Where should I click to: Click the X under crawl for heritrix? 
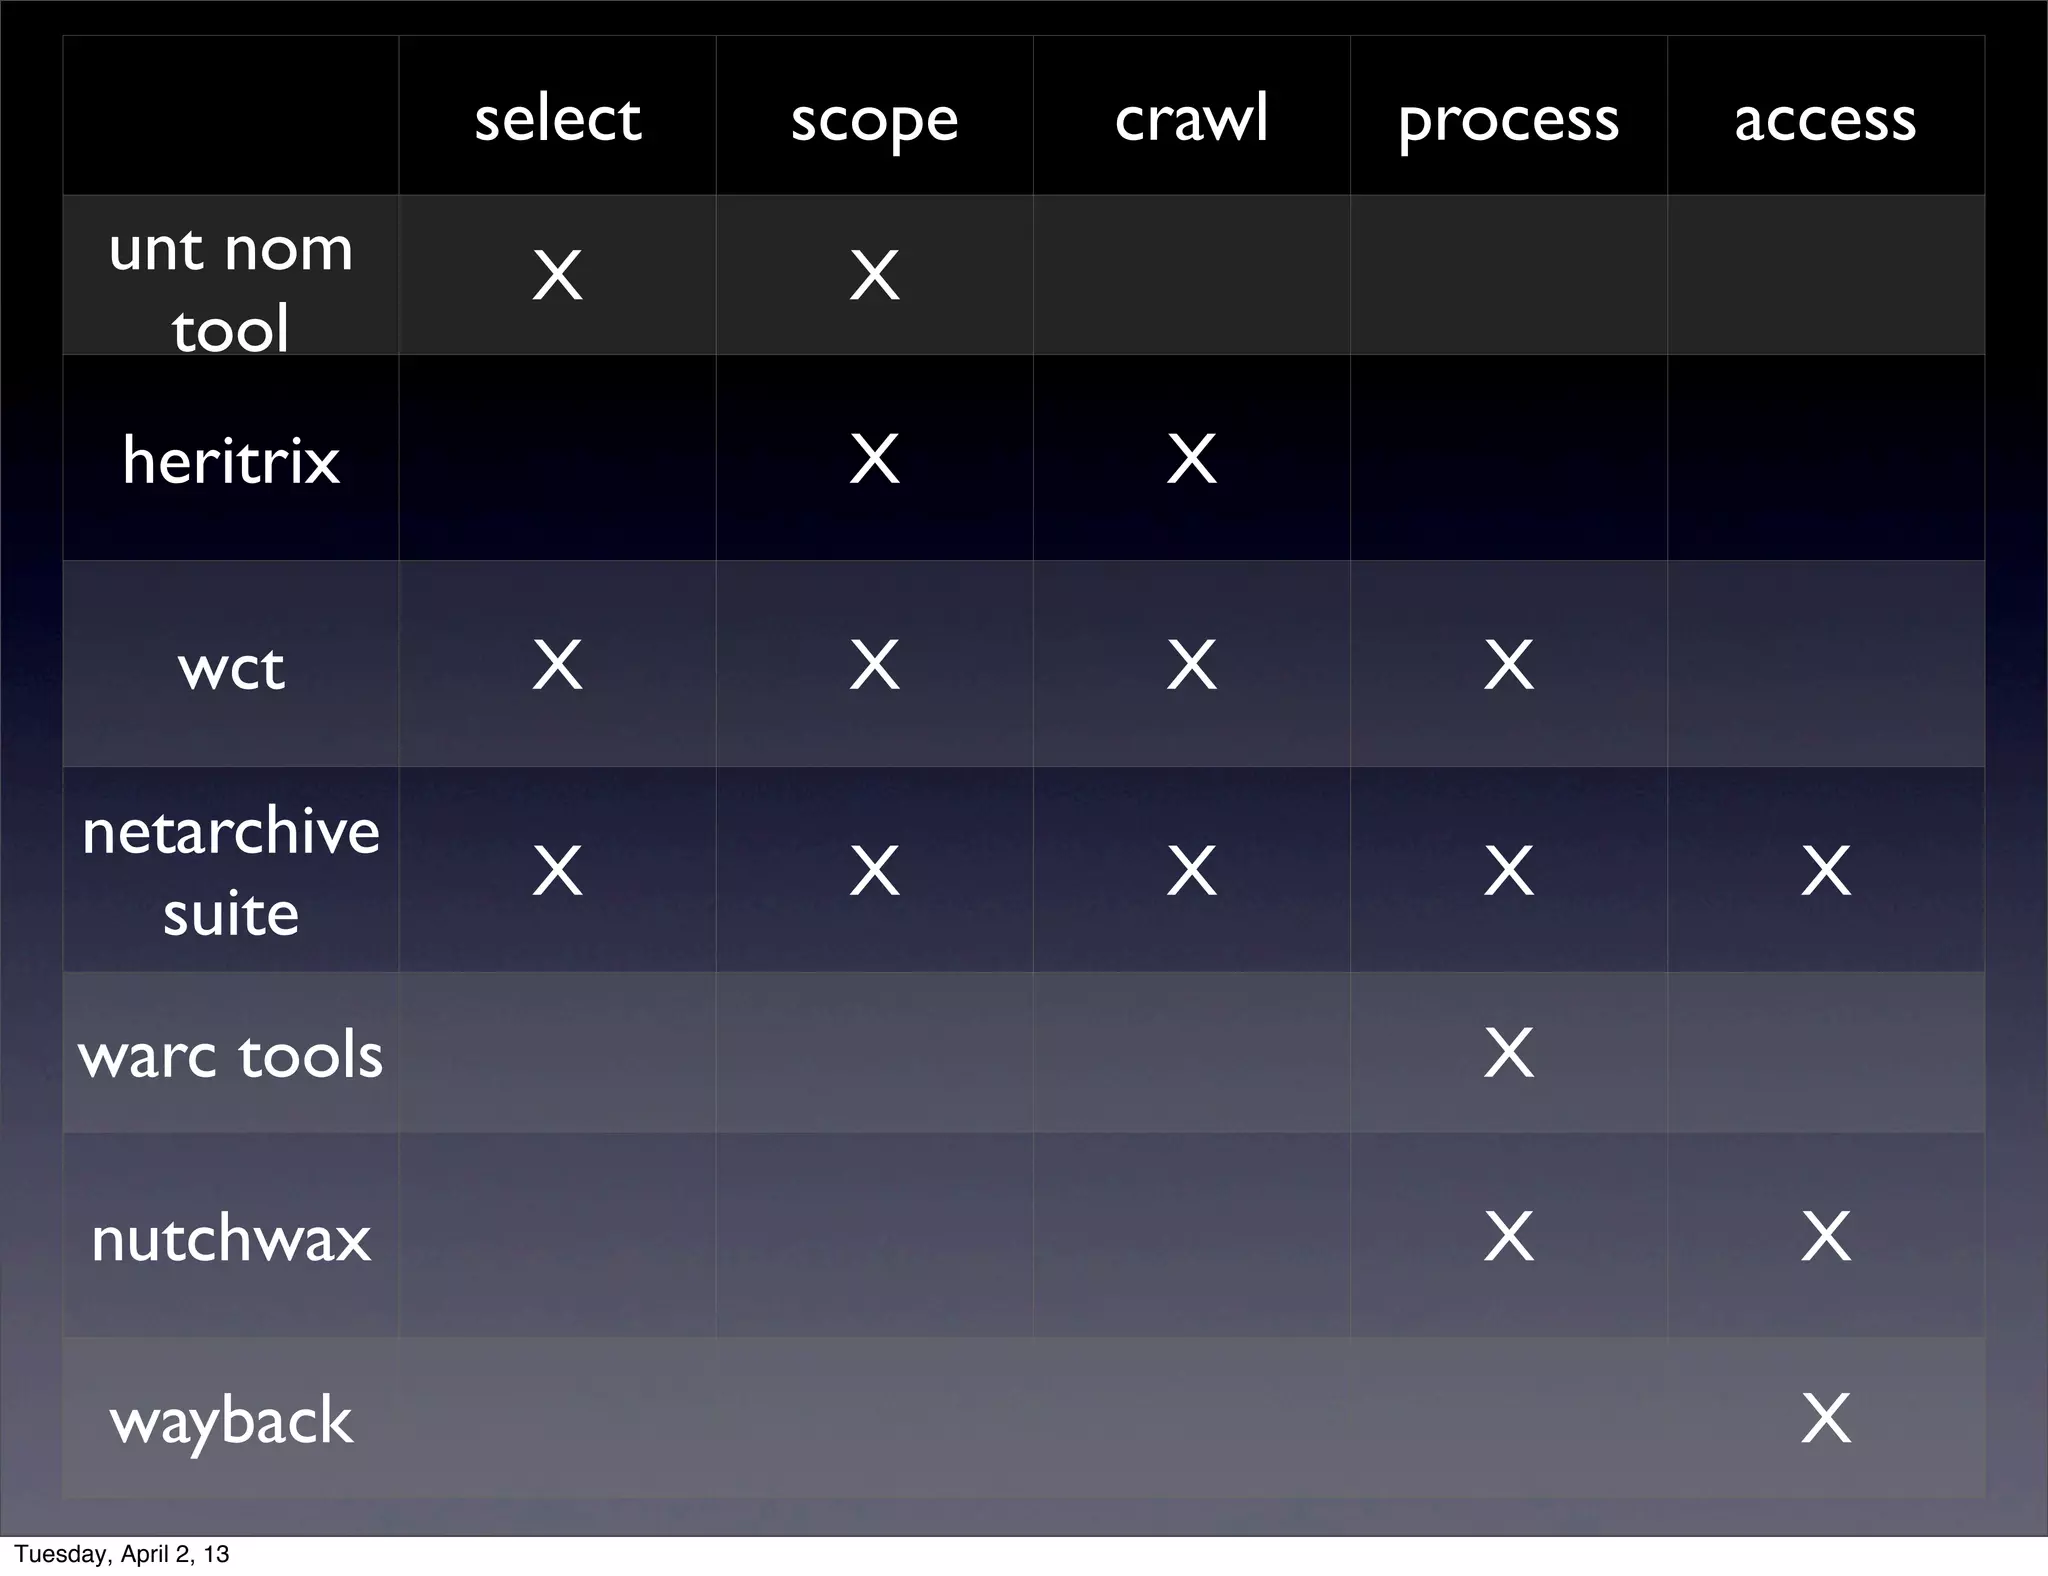(x=1191, y=459)
